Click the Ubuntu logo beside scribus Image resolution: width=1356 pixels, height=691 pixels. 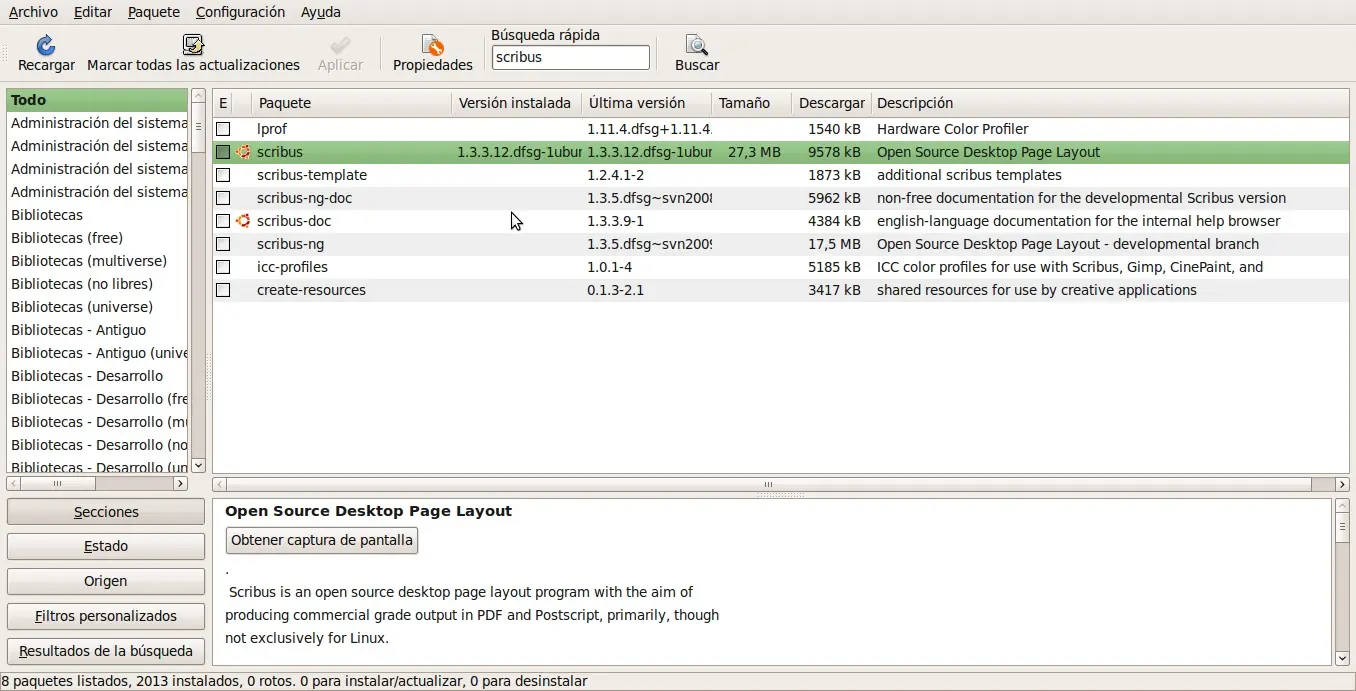tap(243, 152)
